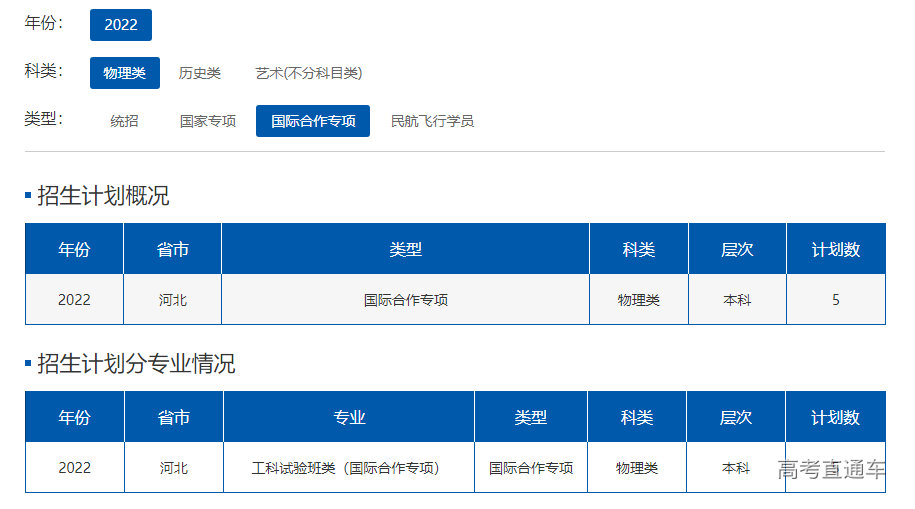The width and height of the screenshot is (915, 509).
Task: Choose 民航飞行学员 admission type
Action: coord(432,121)
